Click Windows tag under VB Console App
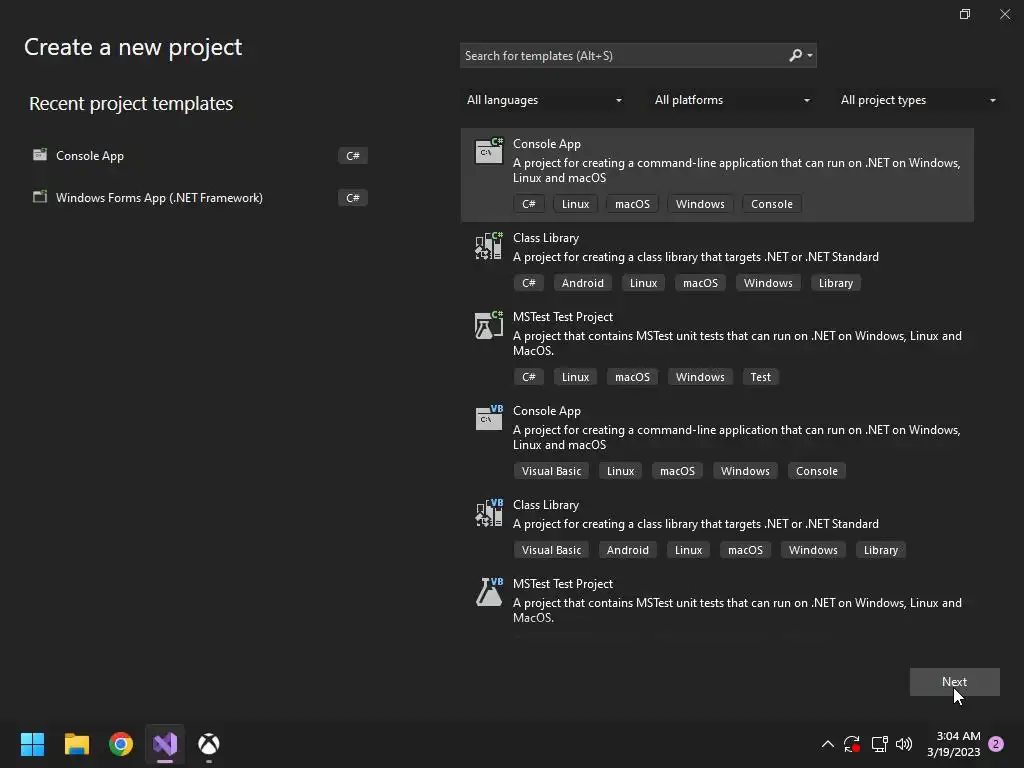This screenshot has width=1024, height=768. 744,471
